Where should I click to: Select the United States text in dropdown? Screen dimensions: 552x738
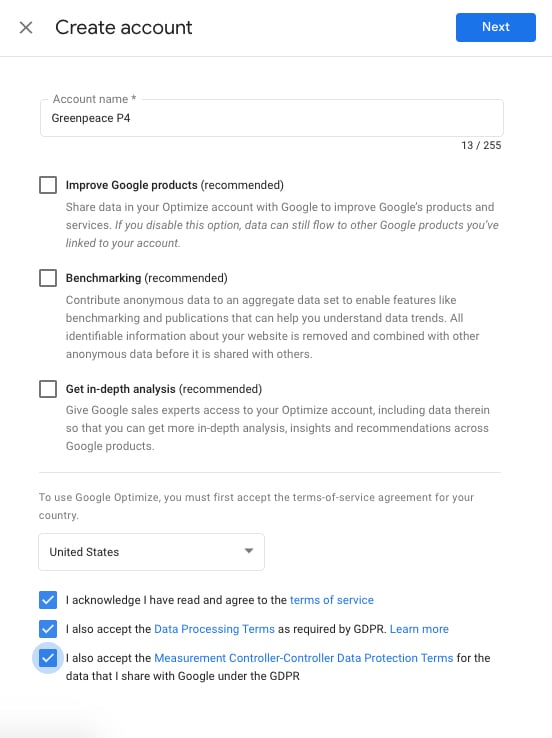(x=84, y=552)
